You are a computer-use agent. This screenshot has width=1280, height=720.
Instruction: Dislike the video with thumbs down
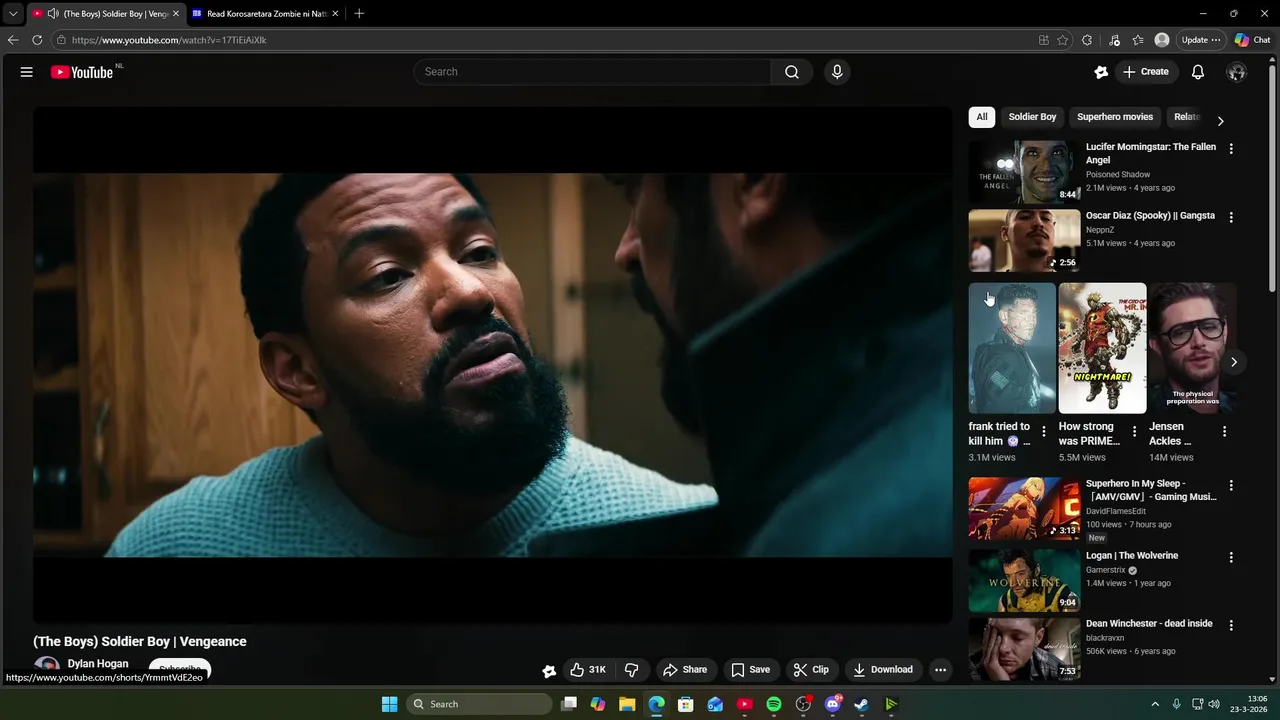click(x=631, y=670)
